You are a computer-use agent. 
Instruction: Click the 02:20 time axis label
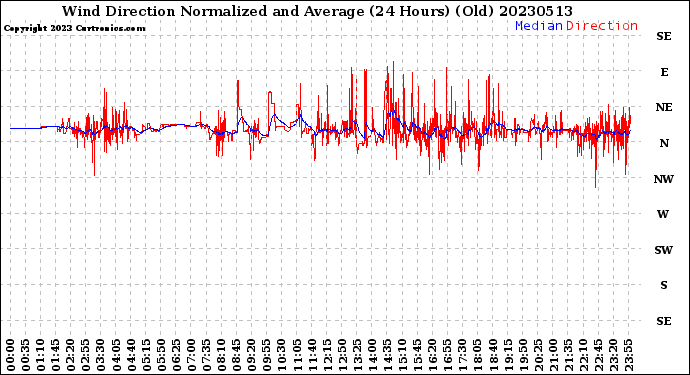tap(71, 355)
